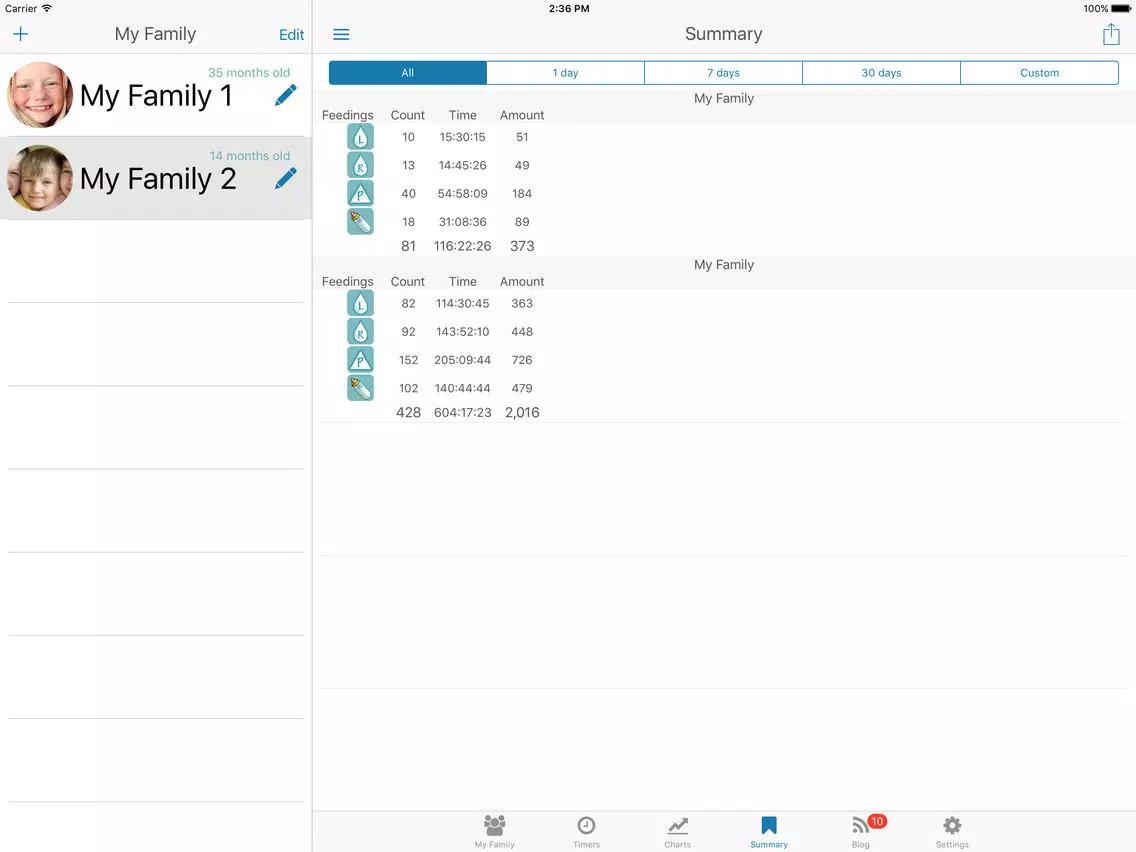Select the All time filter segment

click(x=408, y=73)
